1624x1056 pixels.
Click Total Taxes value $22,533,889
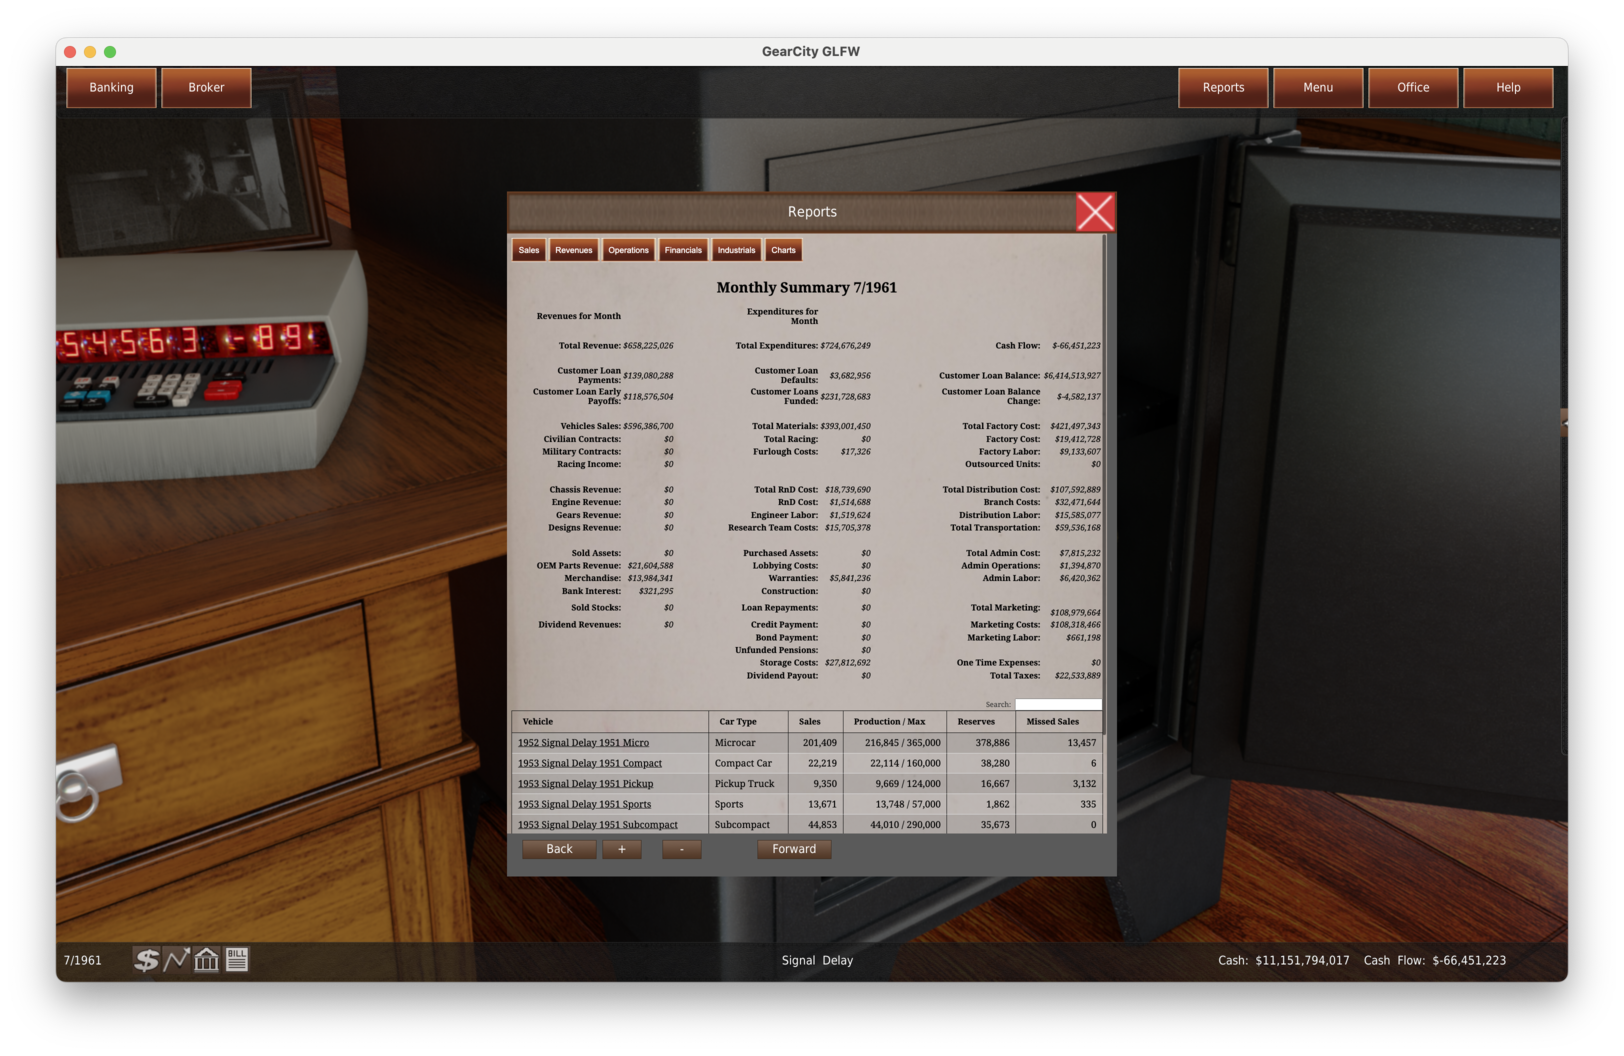[1078, 676]
